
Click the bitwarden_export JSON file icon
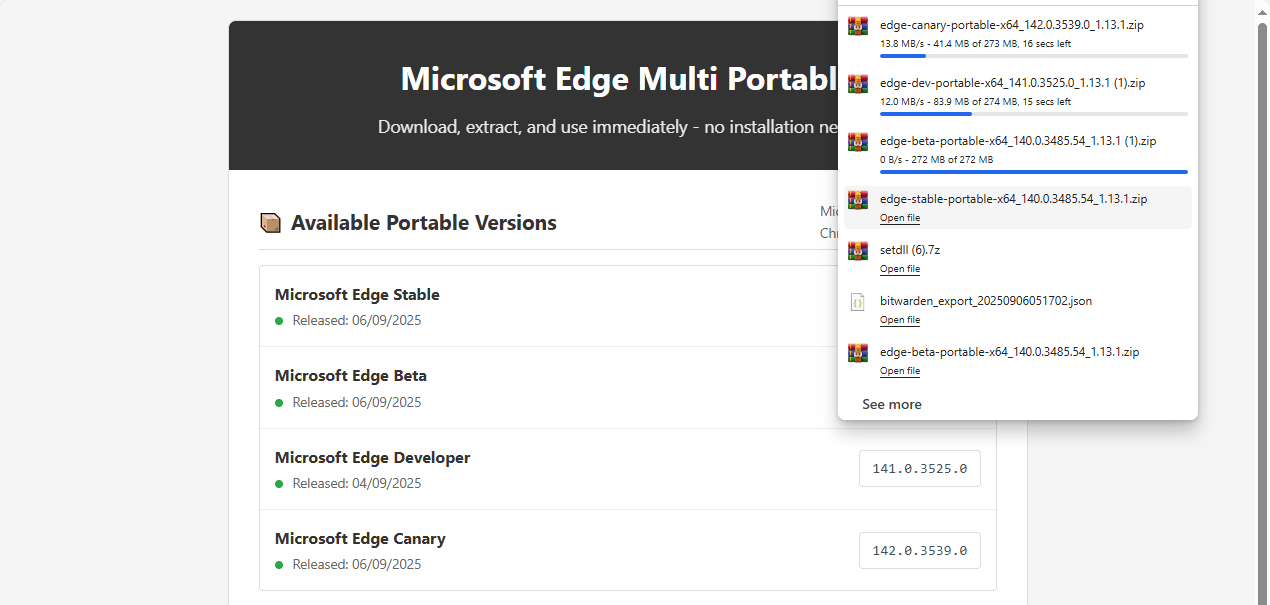click(x=857, y=302)
